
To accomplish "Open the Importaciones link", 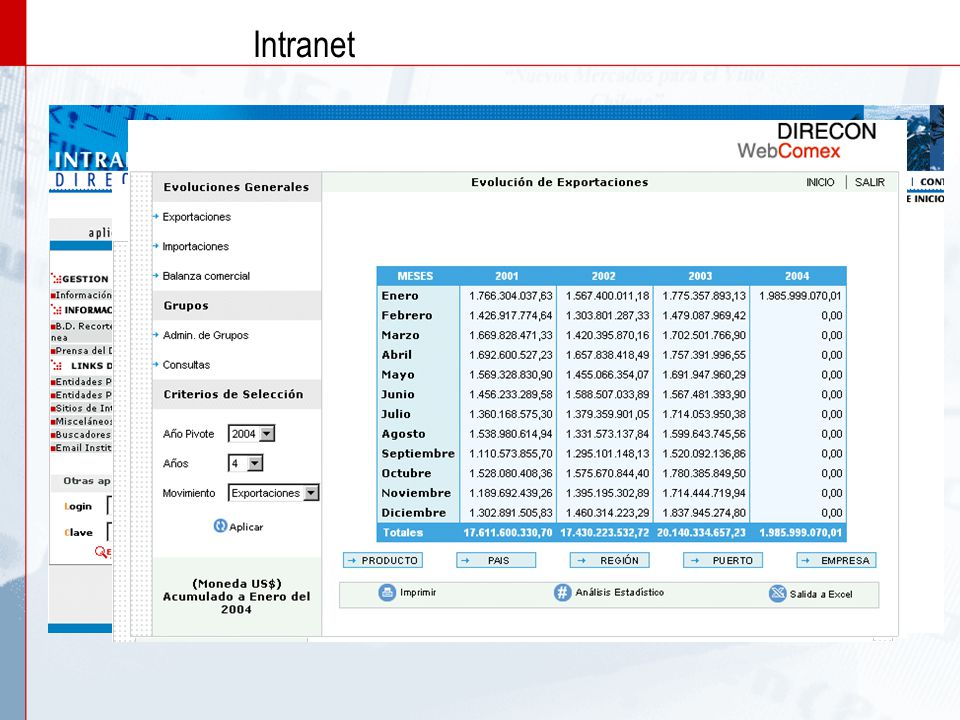I will click(x=195, y=246).
